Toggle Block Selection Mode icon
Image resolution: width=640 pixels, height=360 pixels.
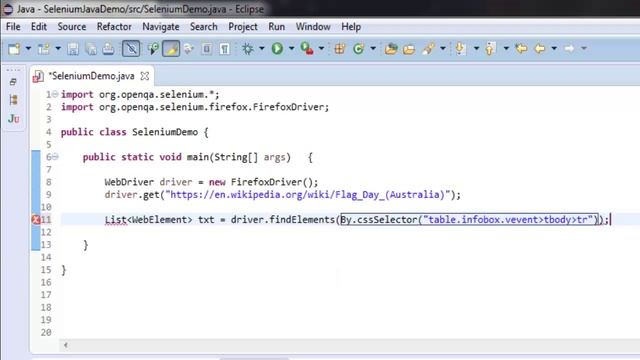coord(207,49)
